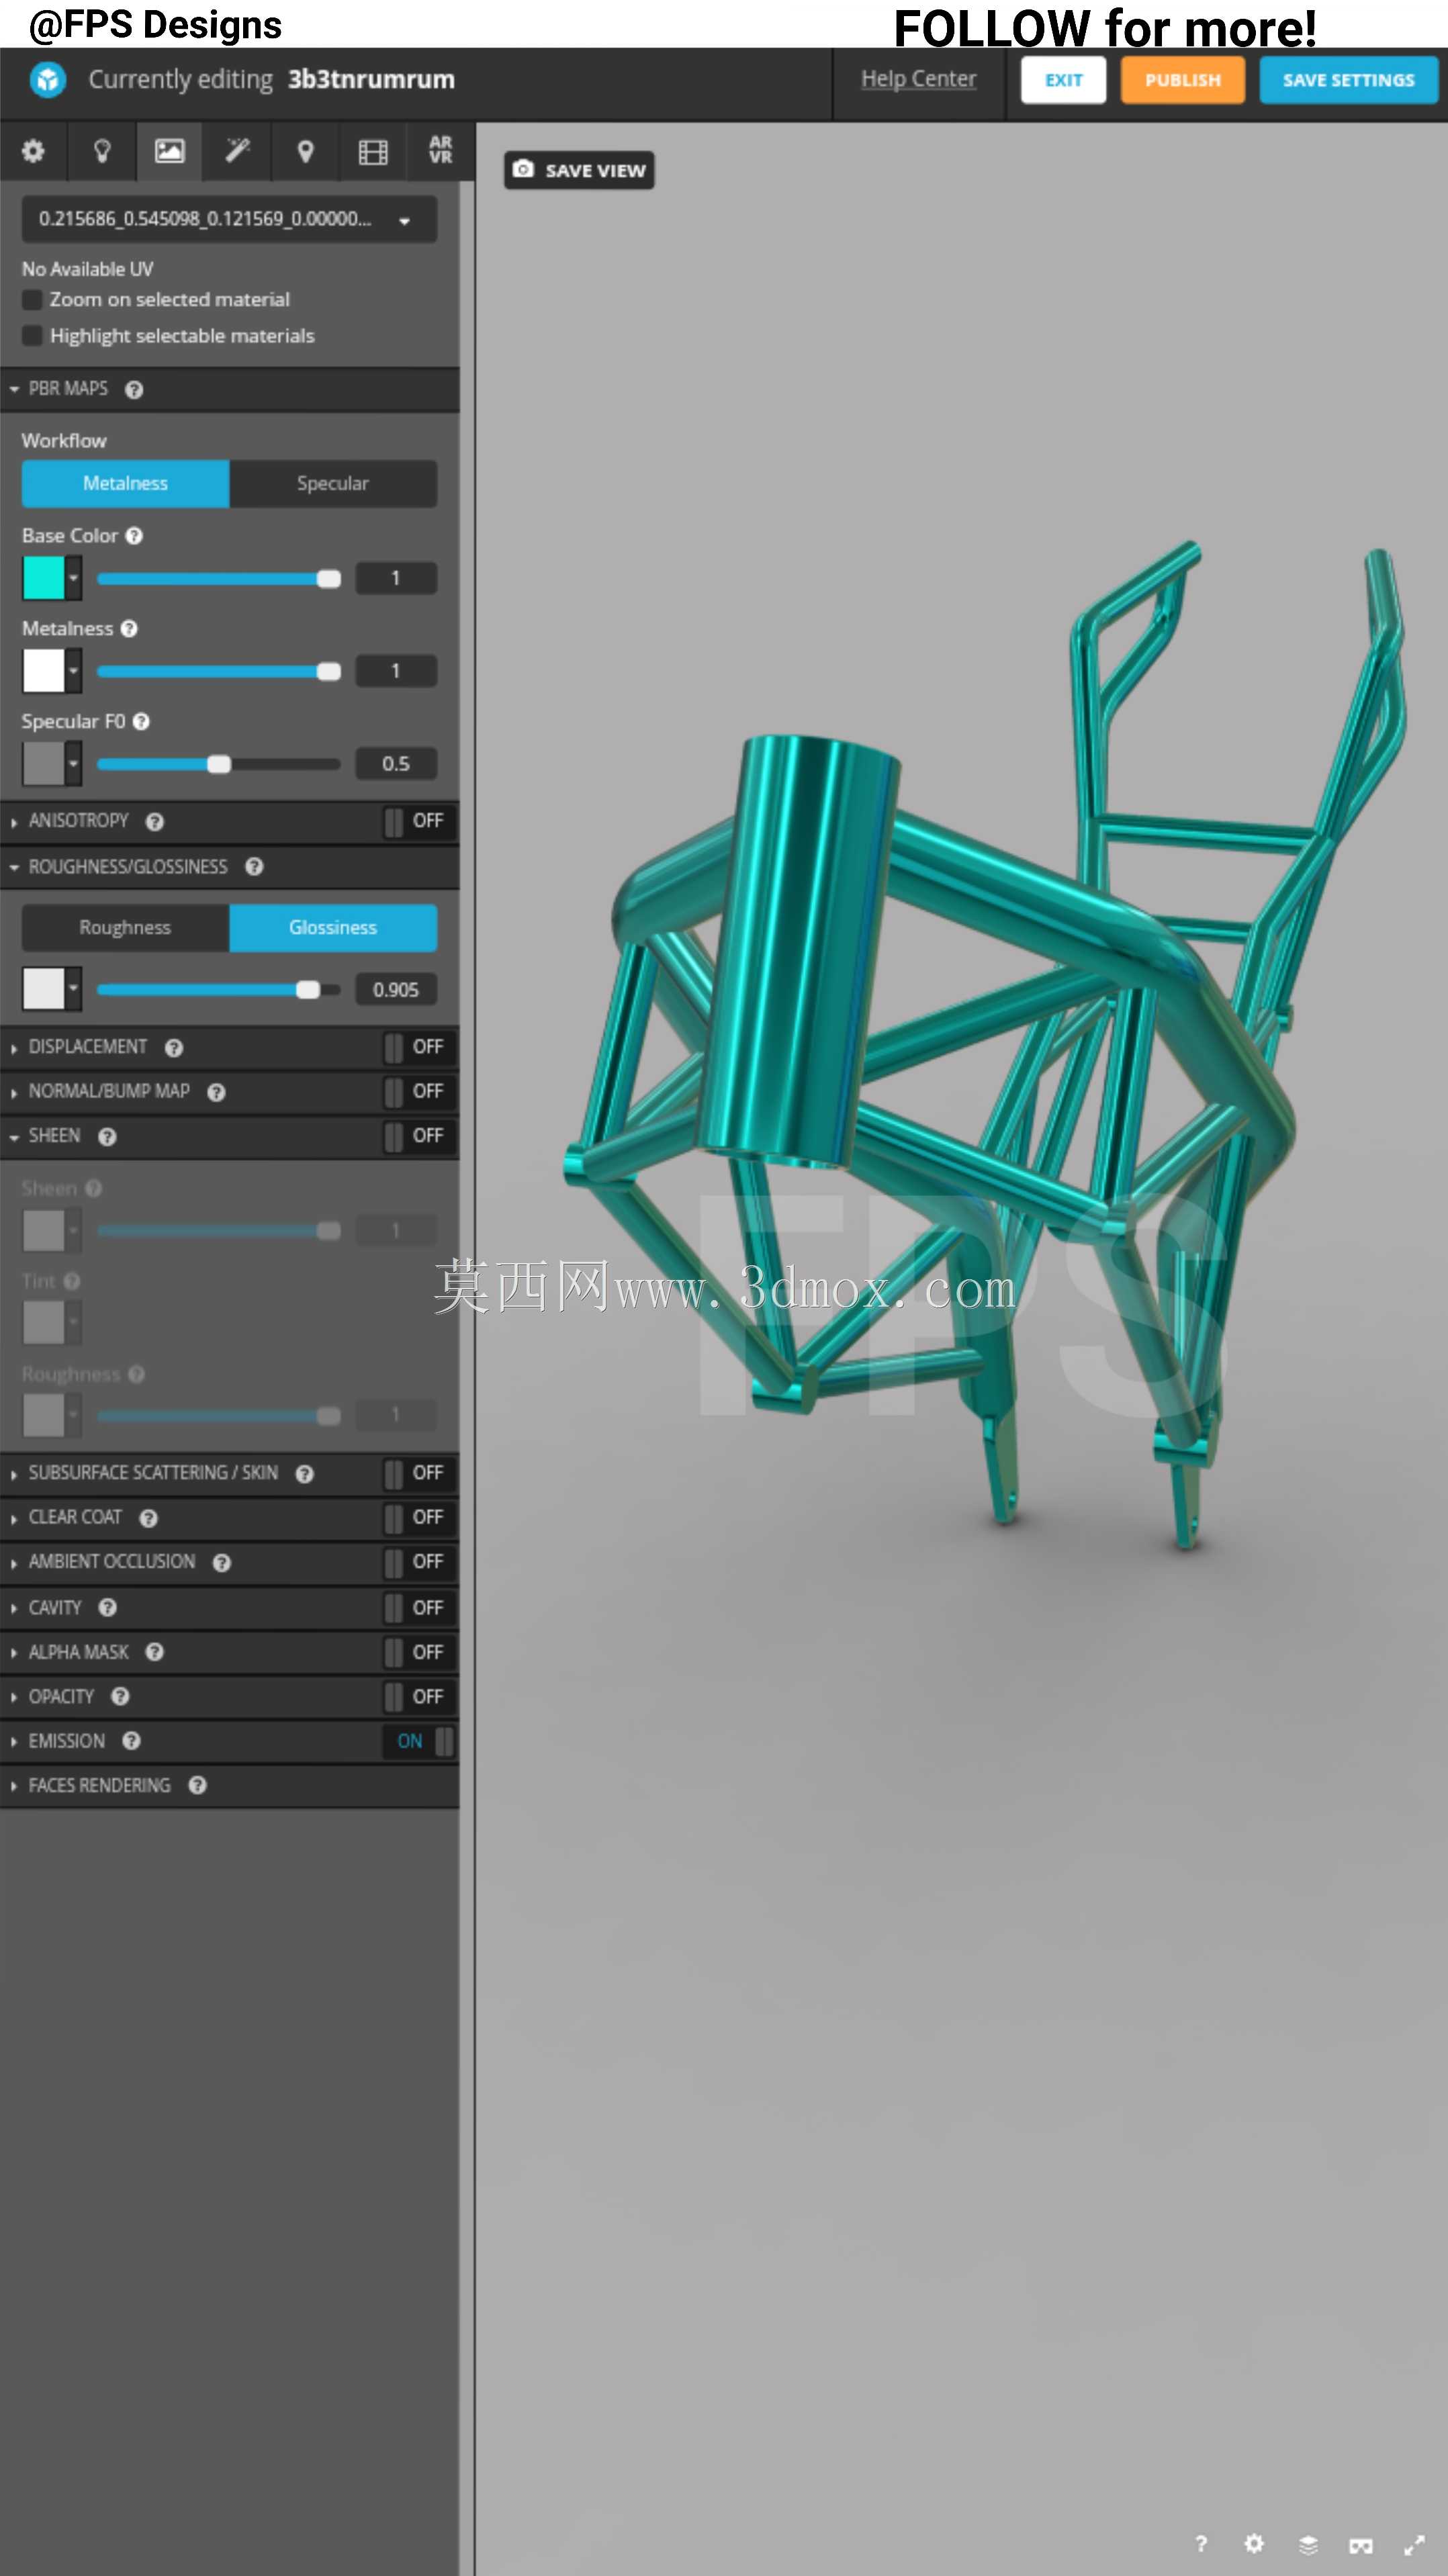The height and width of the screenshot is (2576, 1448).
Task: Check Zoom on selected material
Action: click(x=32, y=300)
